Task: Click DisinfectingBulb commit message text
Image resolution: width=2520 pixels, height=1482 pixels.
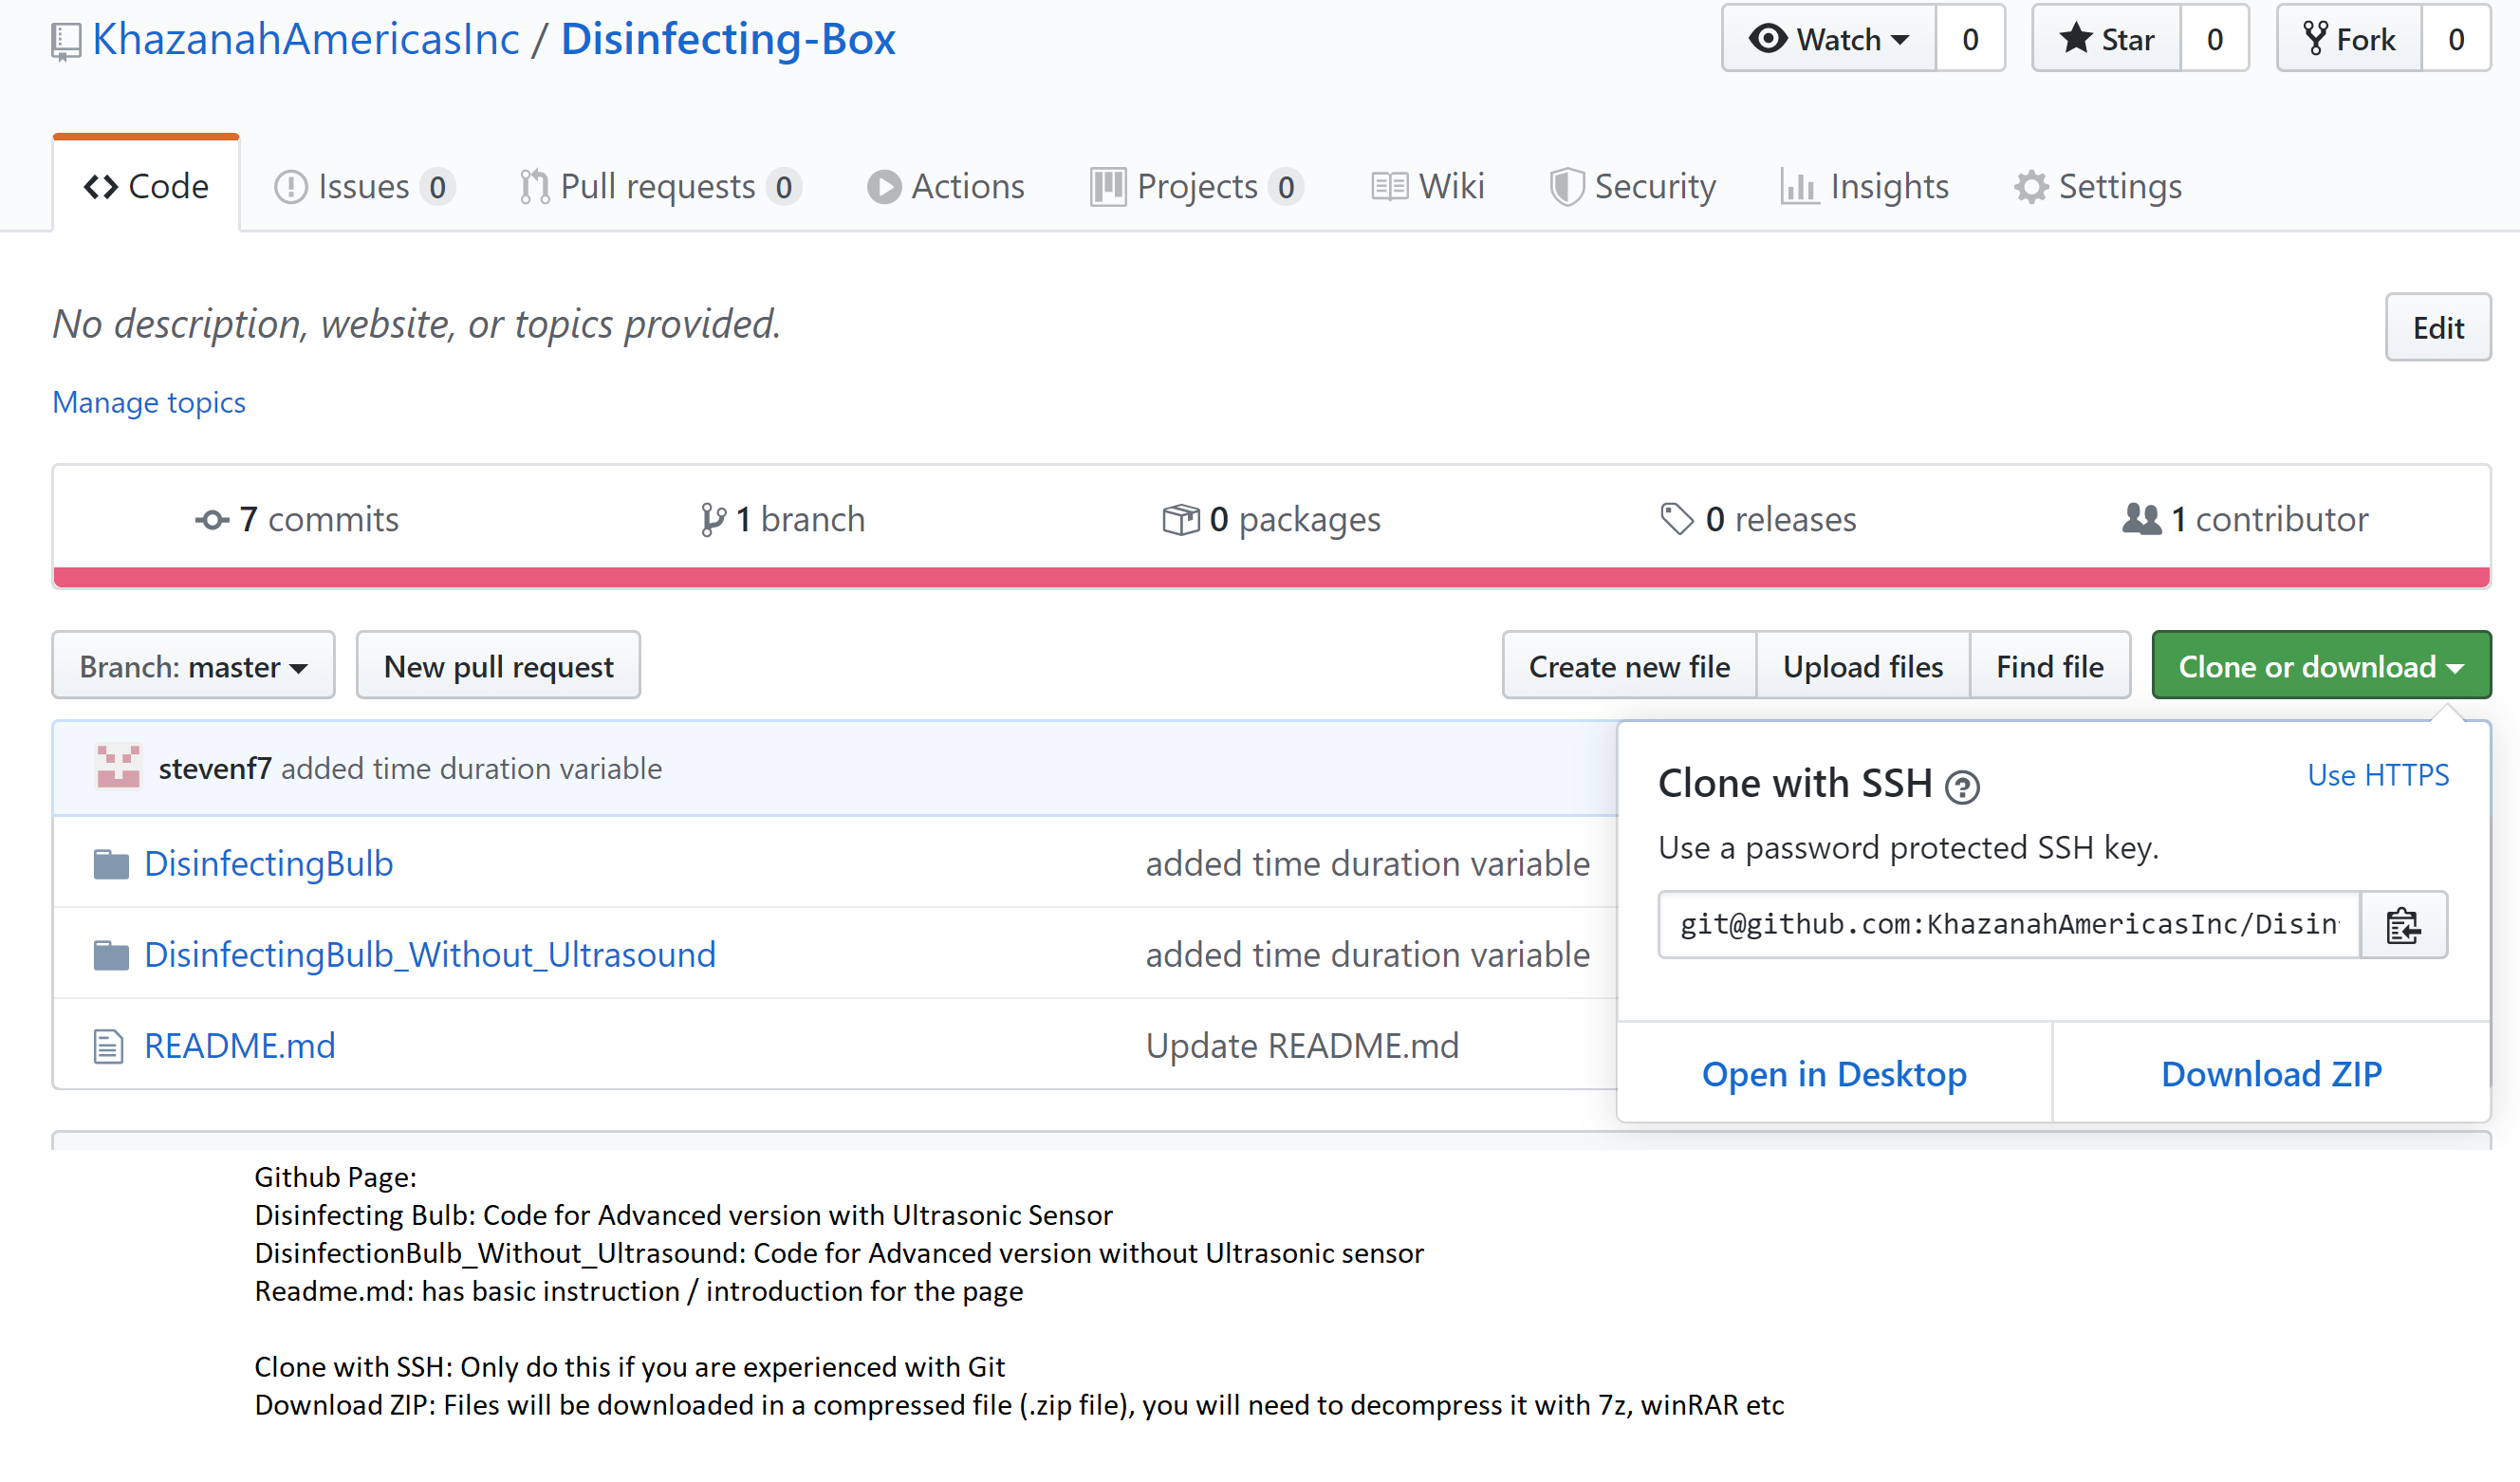Action: point(1367,864)
